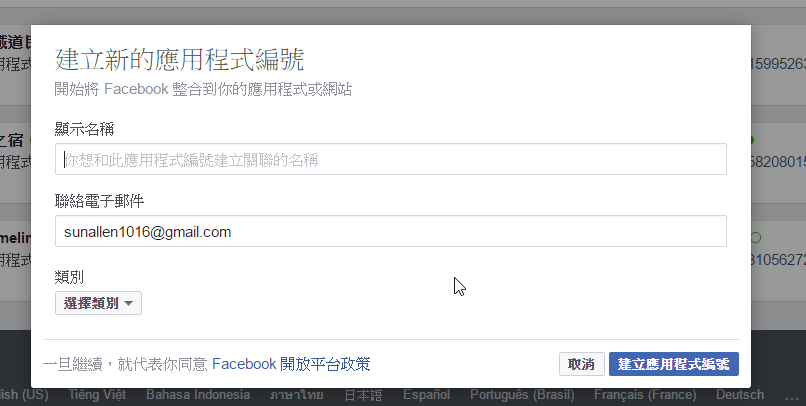This screenshot has width=806, height=406.
Task: Click the 建立應用程式編號 create button
Action: pyautogui.click(x=673, y=364)
